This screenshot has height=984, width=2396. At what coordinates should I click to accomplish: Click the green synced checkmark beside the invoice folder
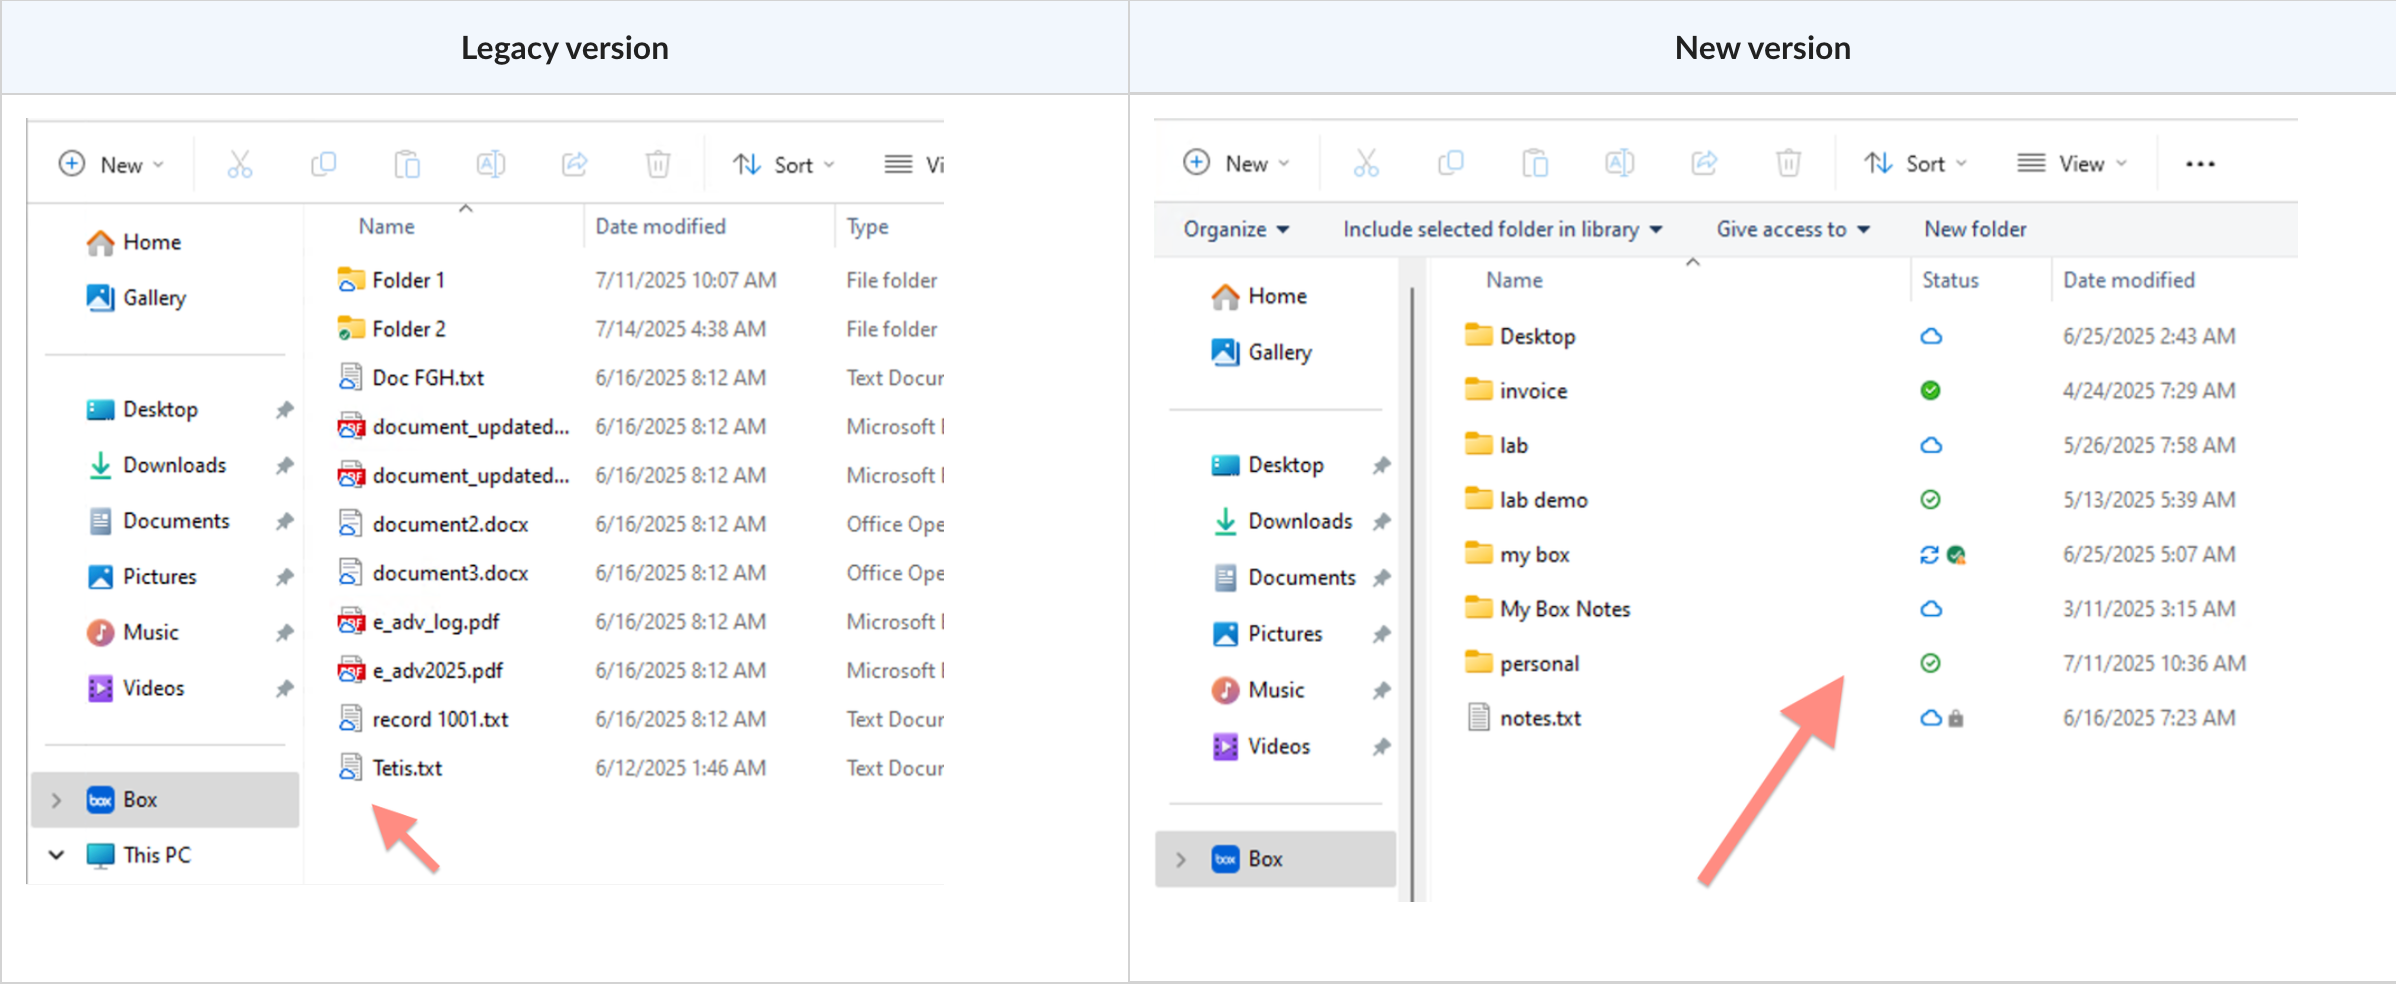pos(1931,390)
